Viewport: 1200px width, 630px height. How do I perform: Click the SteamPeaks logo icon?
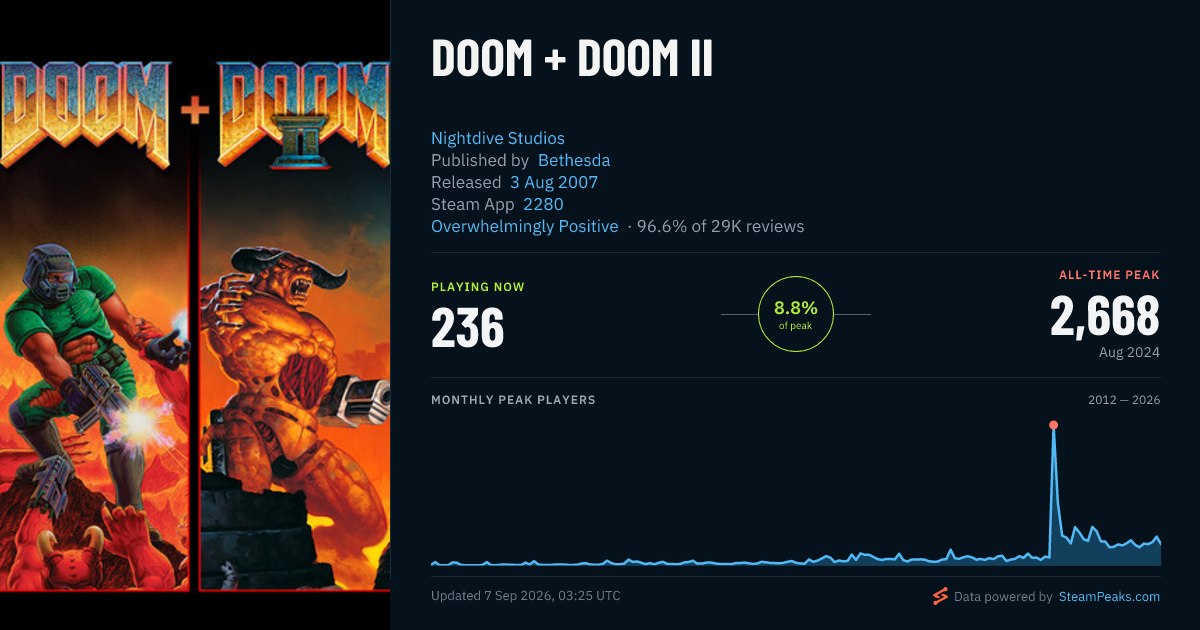940,596
